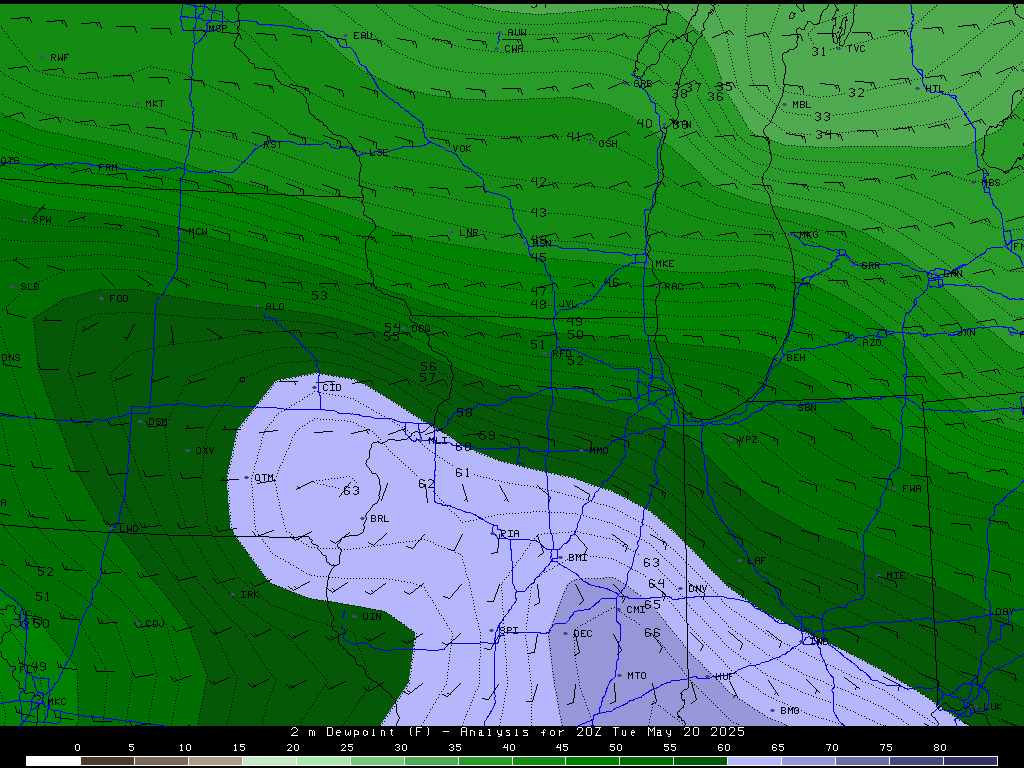Click the FOD station label

tap(119, 298)
